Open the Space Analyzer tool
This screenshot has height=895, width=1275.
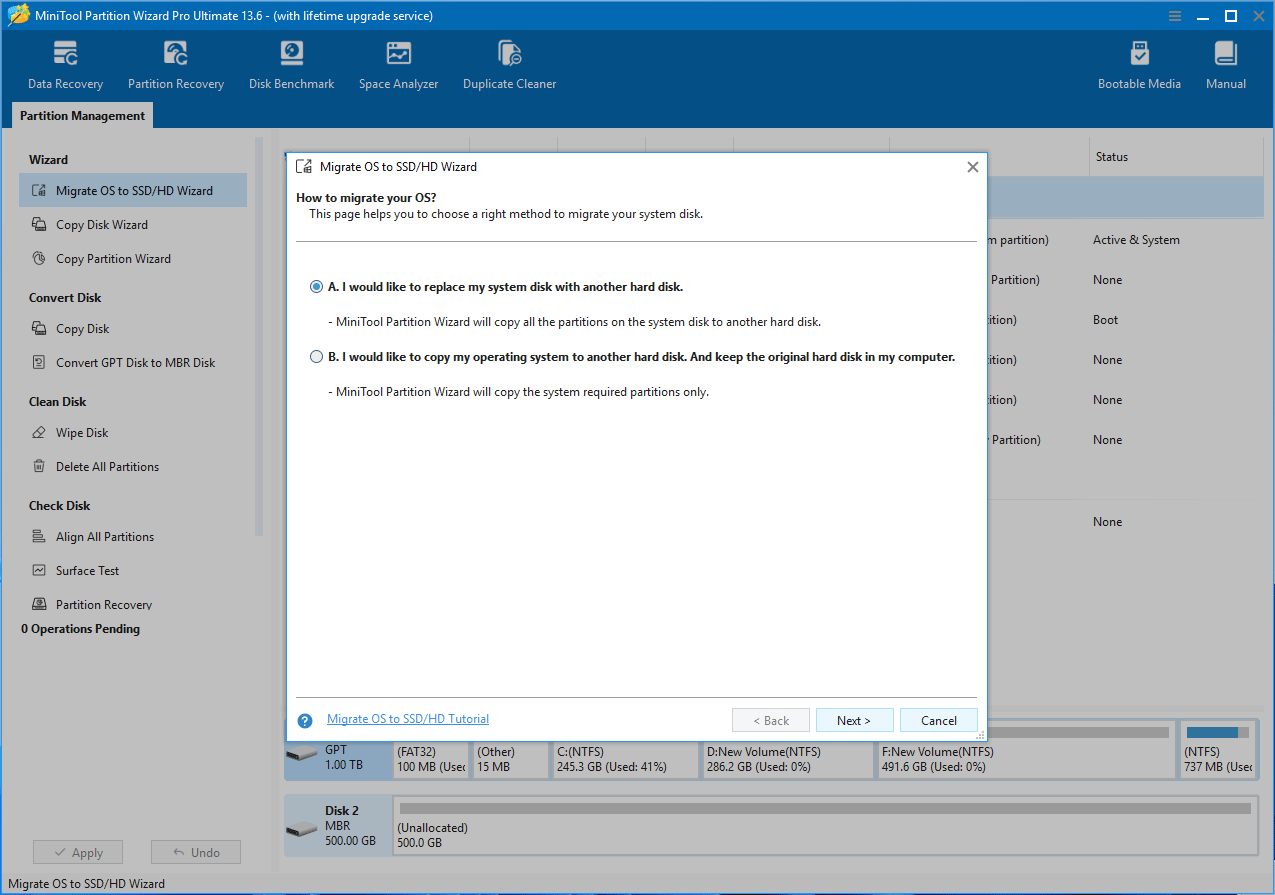pos(398,65)
